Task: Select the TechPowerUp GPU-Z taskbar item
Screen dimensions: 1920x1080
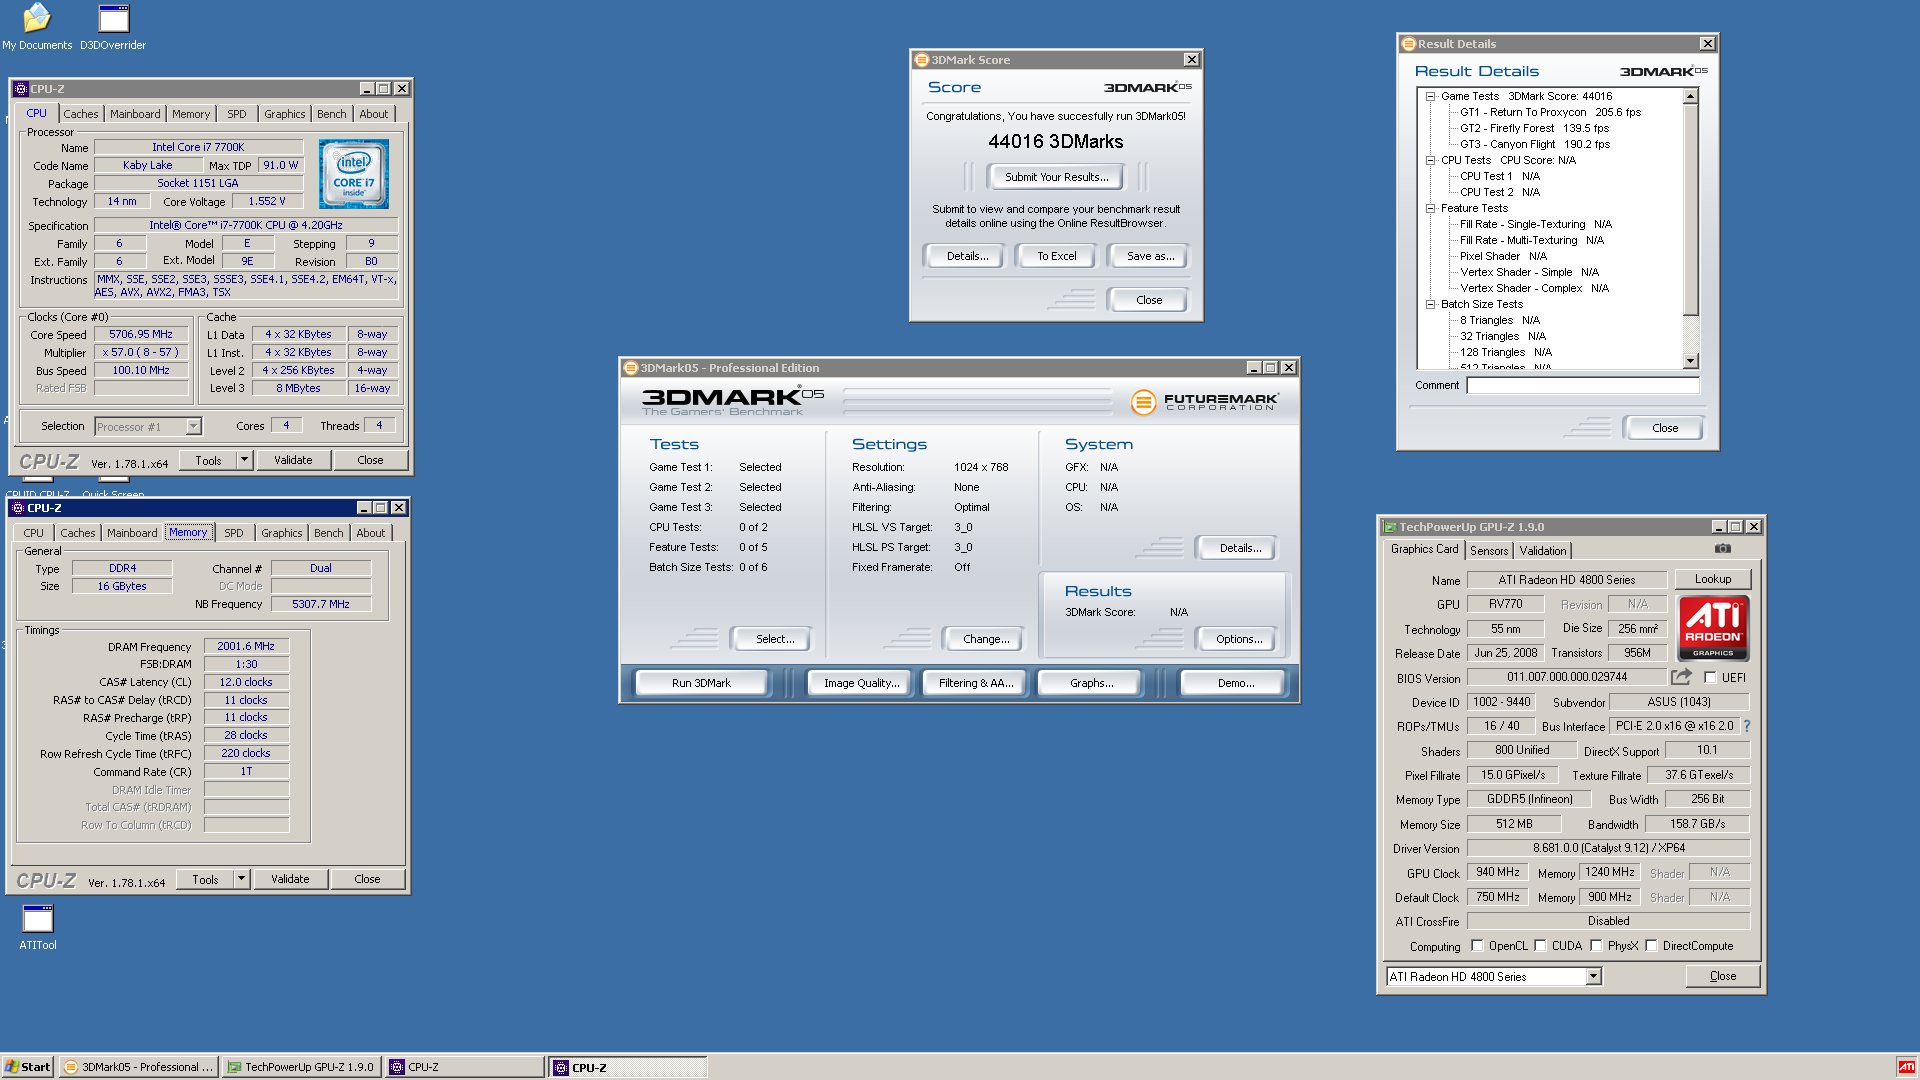Action: click(301, 1067)
